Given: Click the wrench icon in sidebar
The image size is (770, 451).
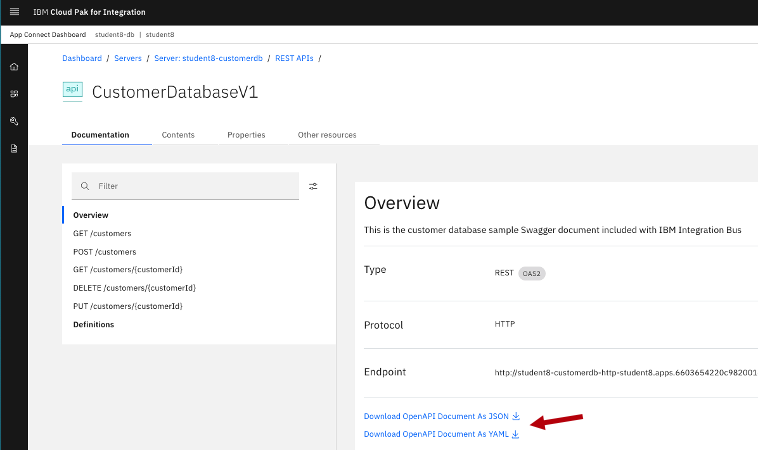Looking at the screenshot, I should 14,121.
